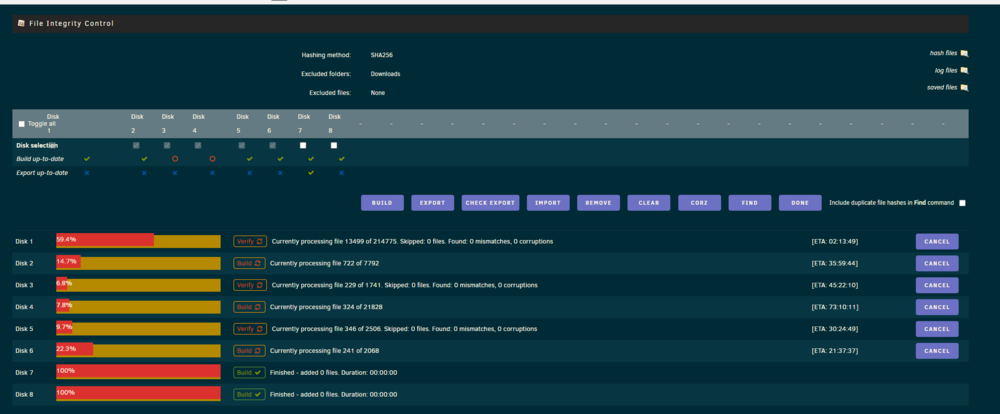Click Disk 3 Build up-to-date red circle

tap(175, 159)
